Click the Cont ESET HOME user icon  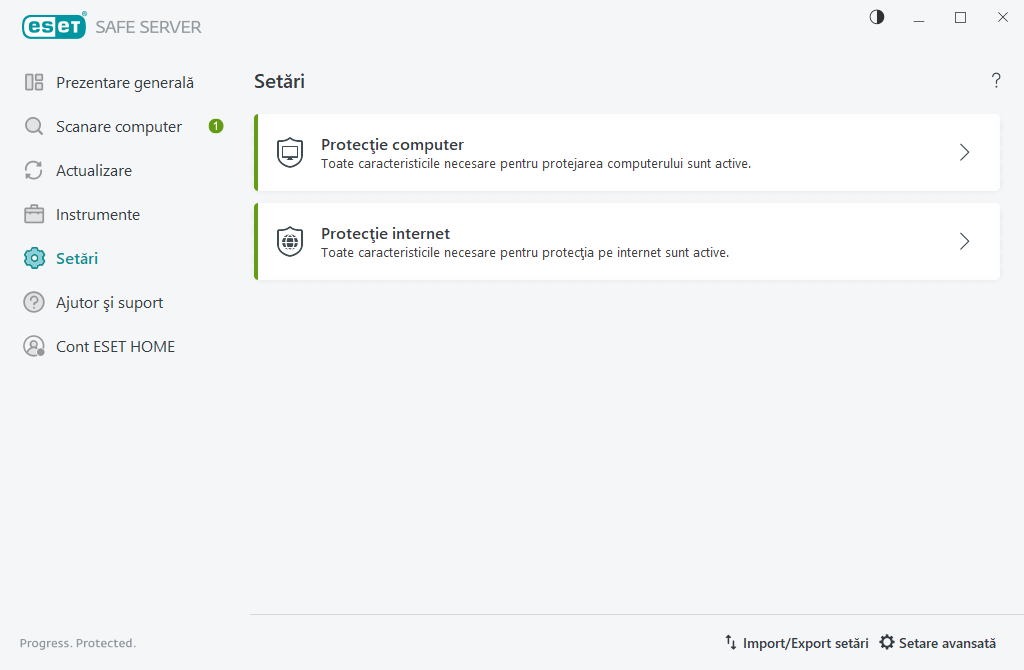(x=34, y=347)
